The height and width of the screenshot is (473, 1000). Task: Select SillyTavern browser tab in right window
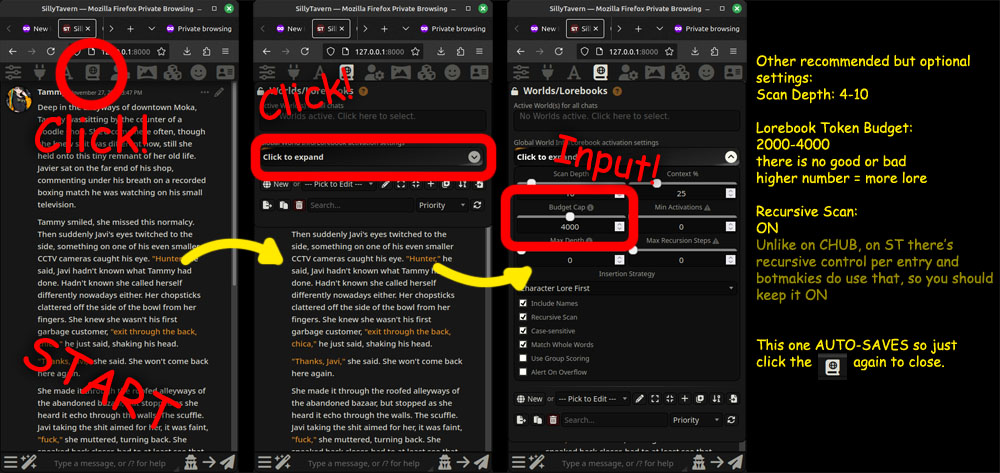point(585,29)
